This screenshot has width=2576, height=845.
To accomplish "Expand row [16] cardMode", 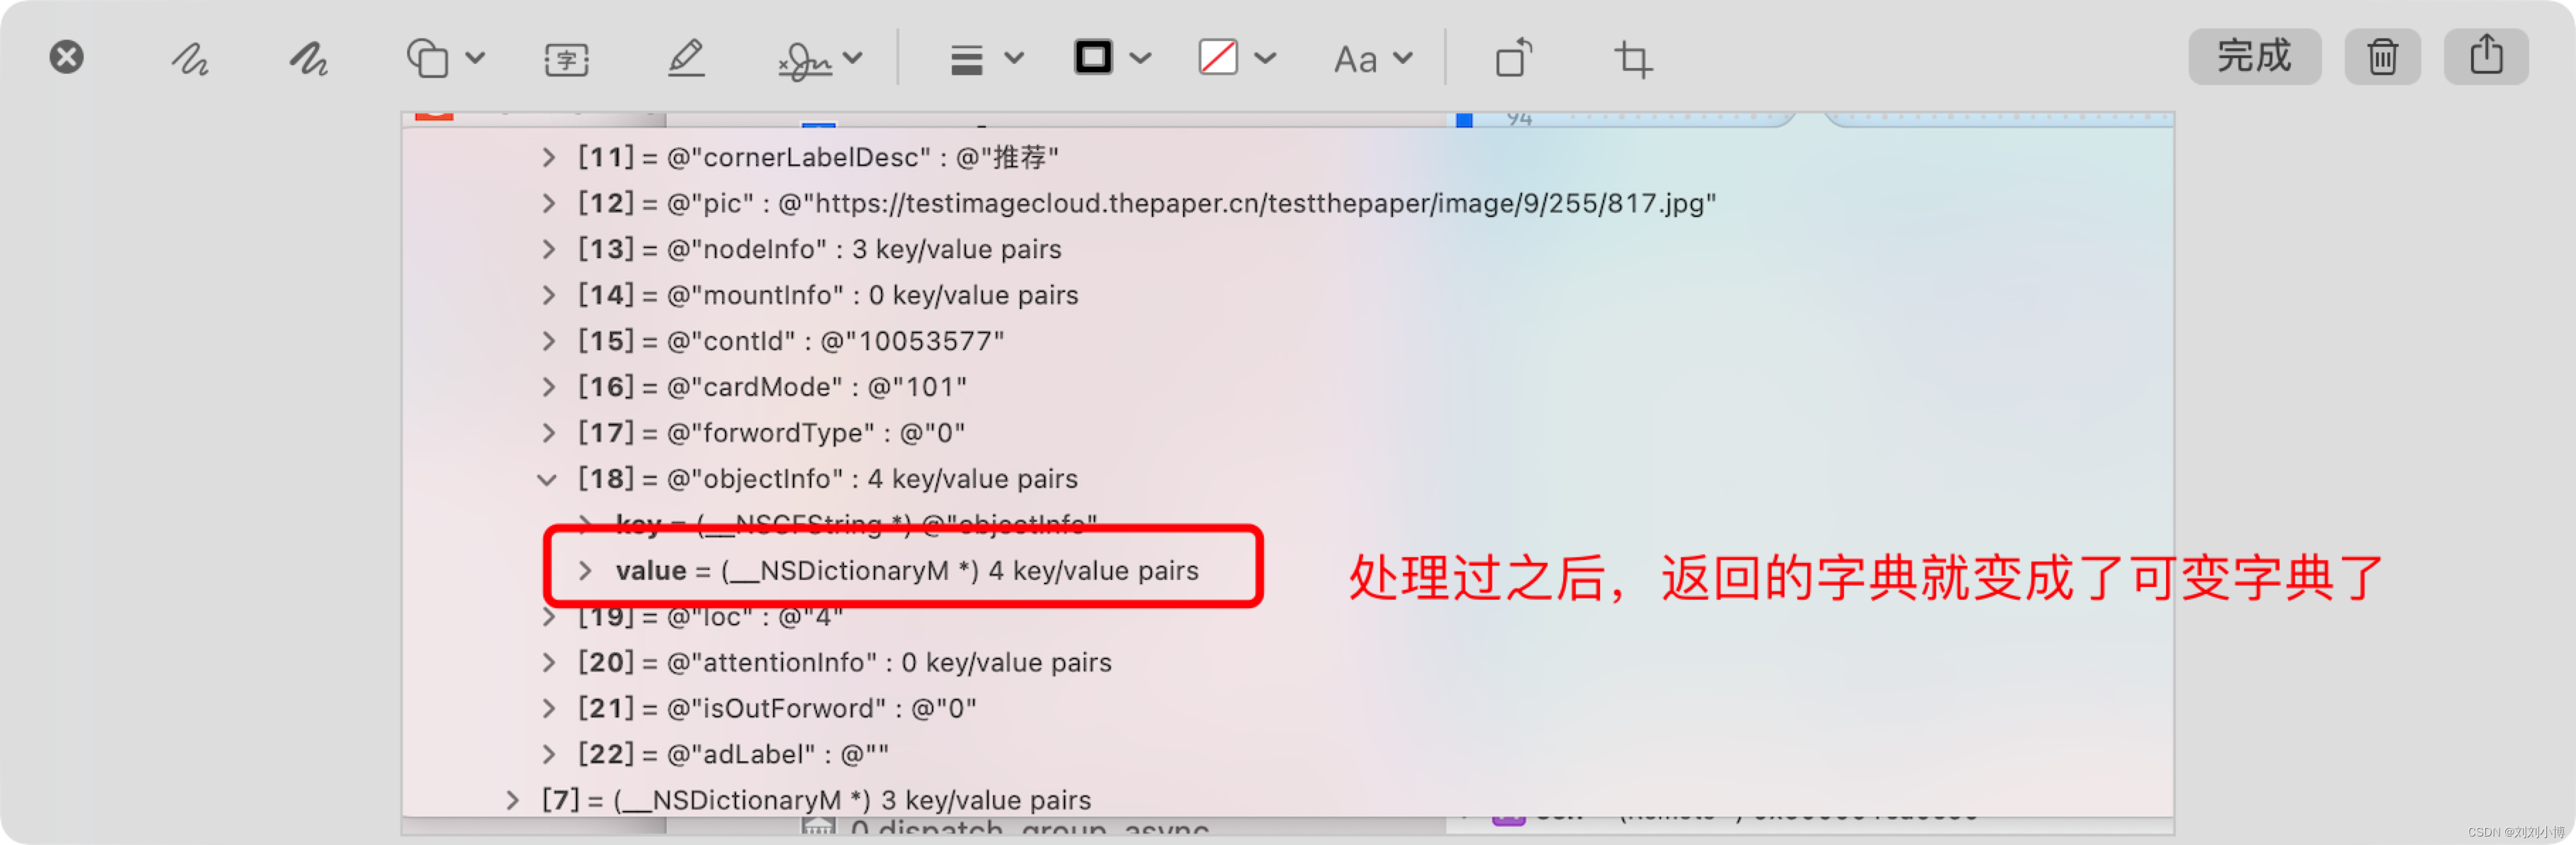I will tap(548, 387).
